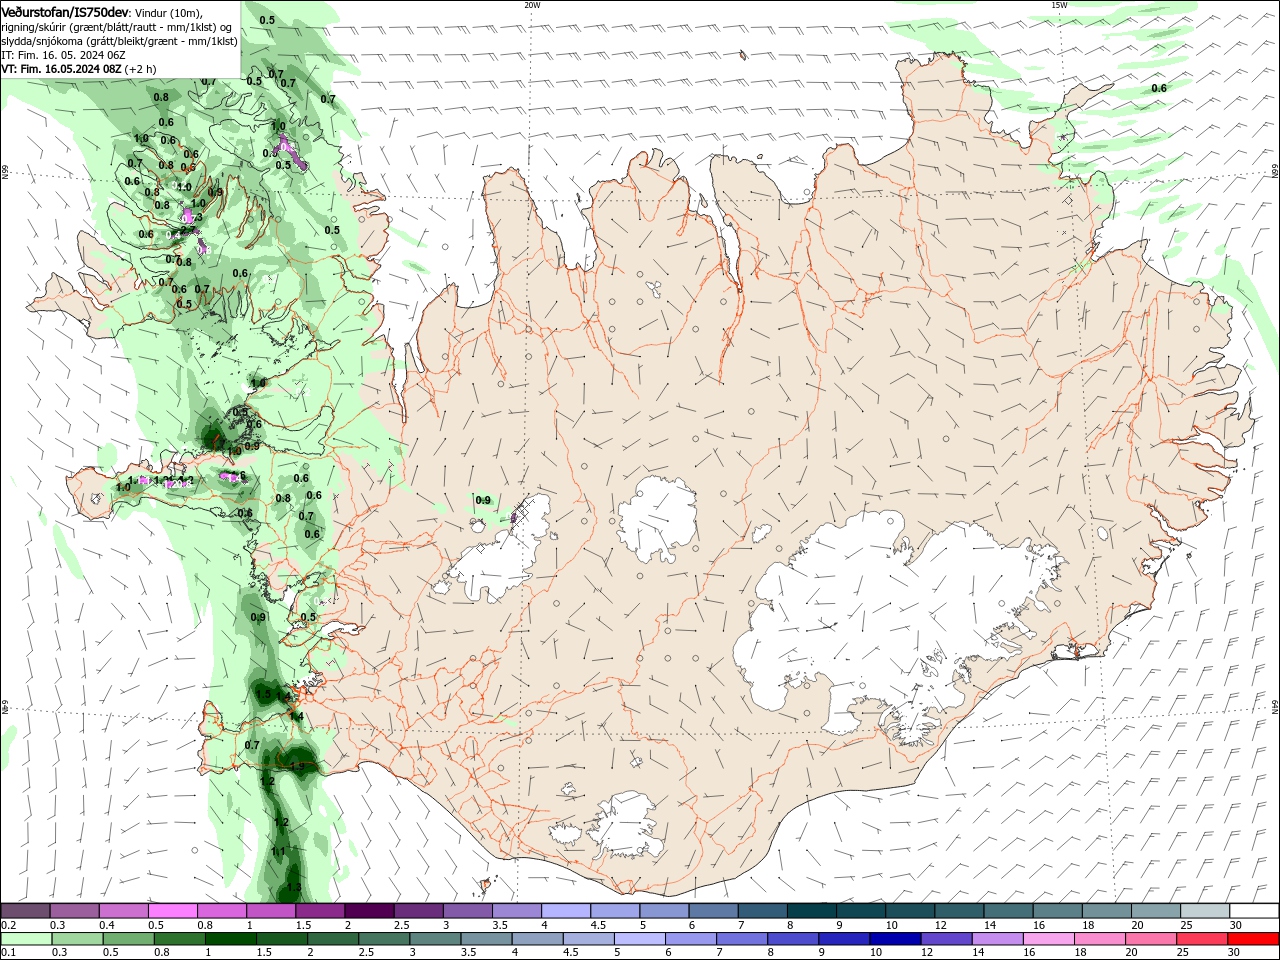The image size is (1280, 960).
Task: Click the VT: Fim. 16.05.2024 08Z (+2 h) line
Action: (x=78, y=69)
